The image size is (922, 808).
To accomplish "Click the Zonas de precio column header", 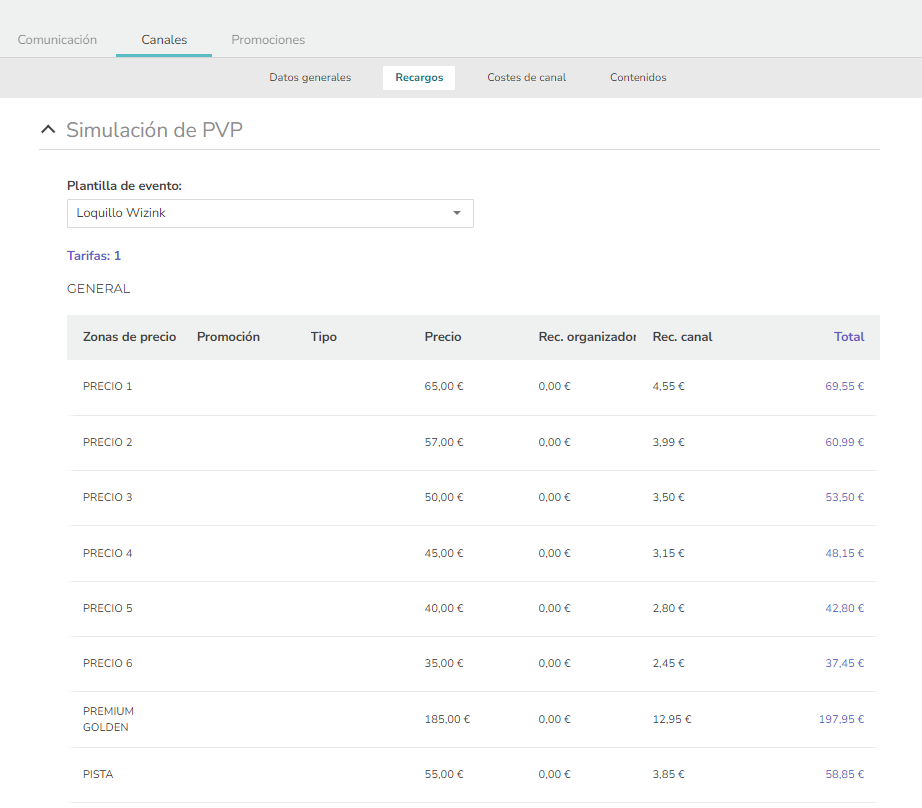I will (129, 337).
